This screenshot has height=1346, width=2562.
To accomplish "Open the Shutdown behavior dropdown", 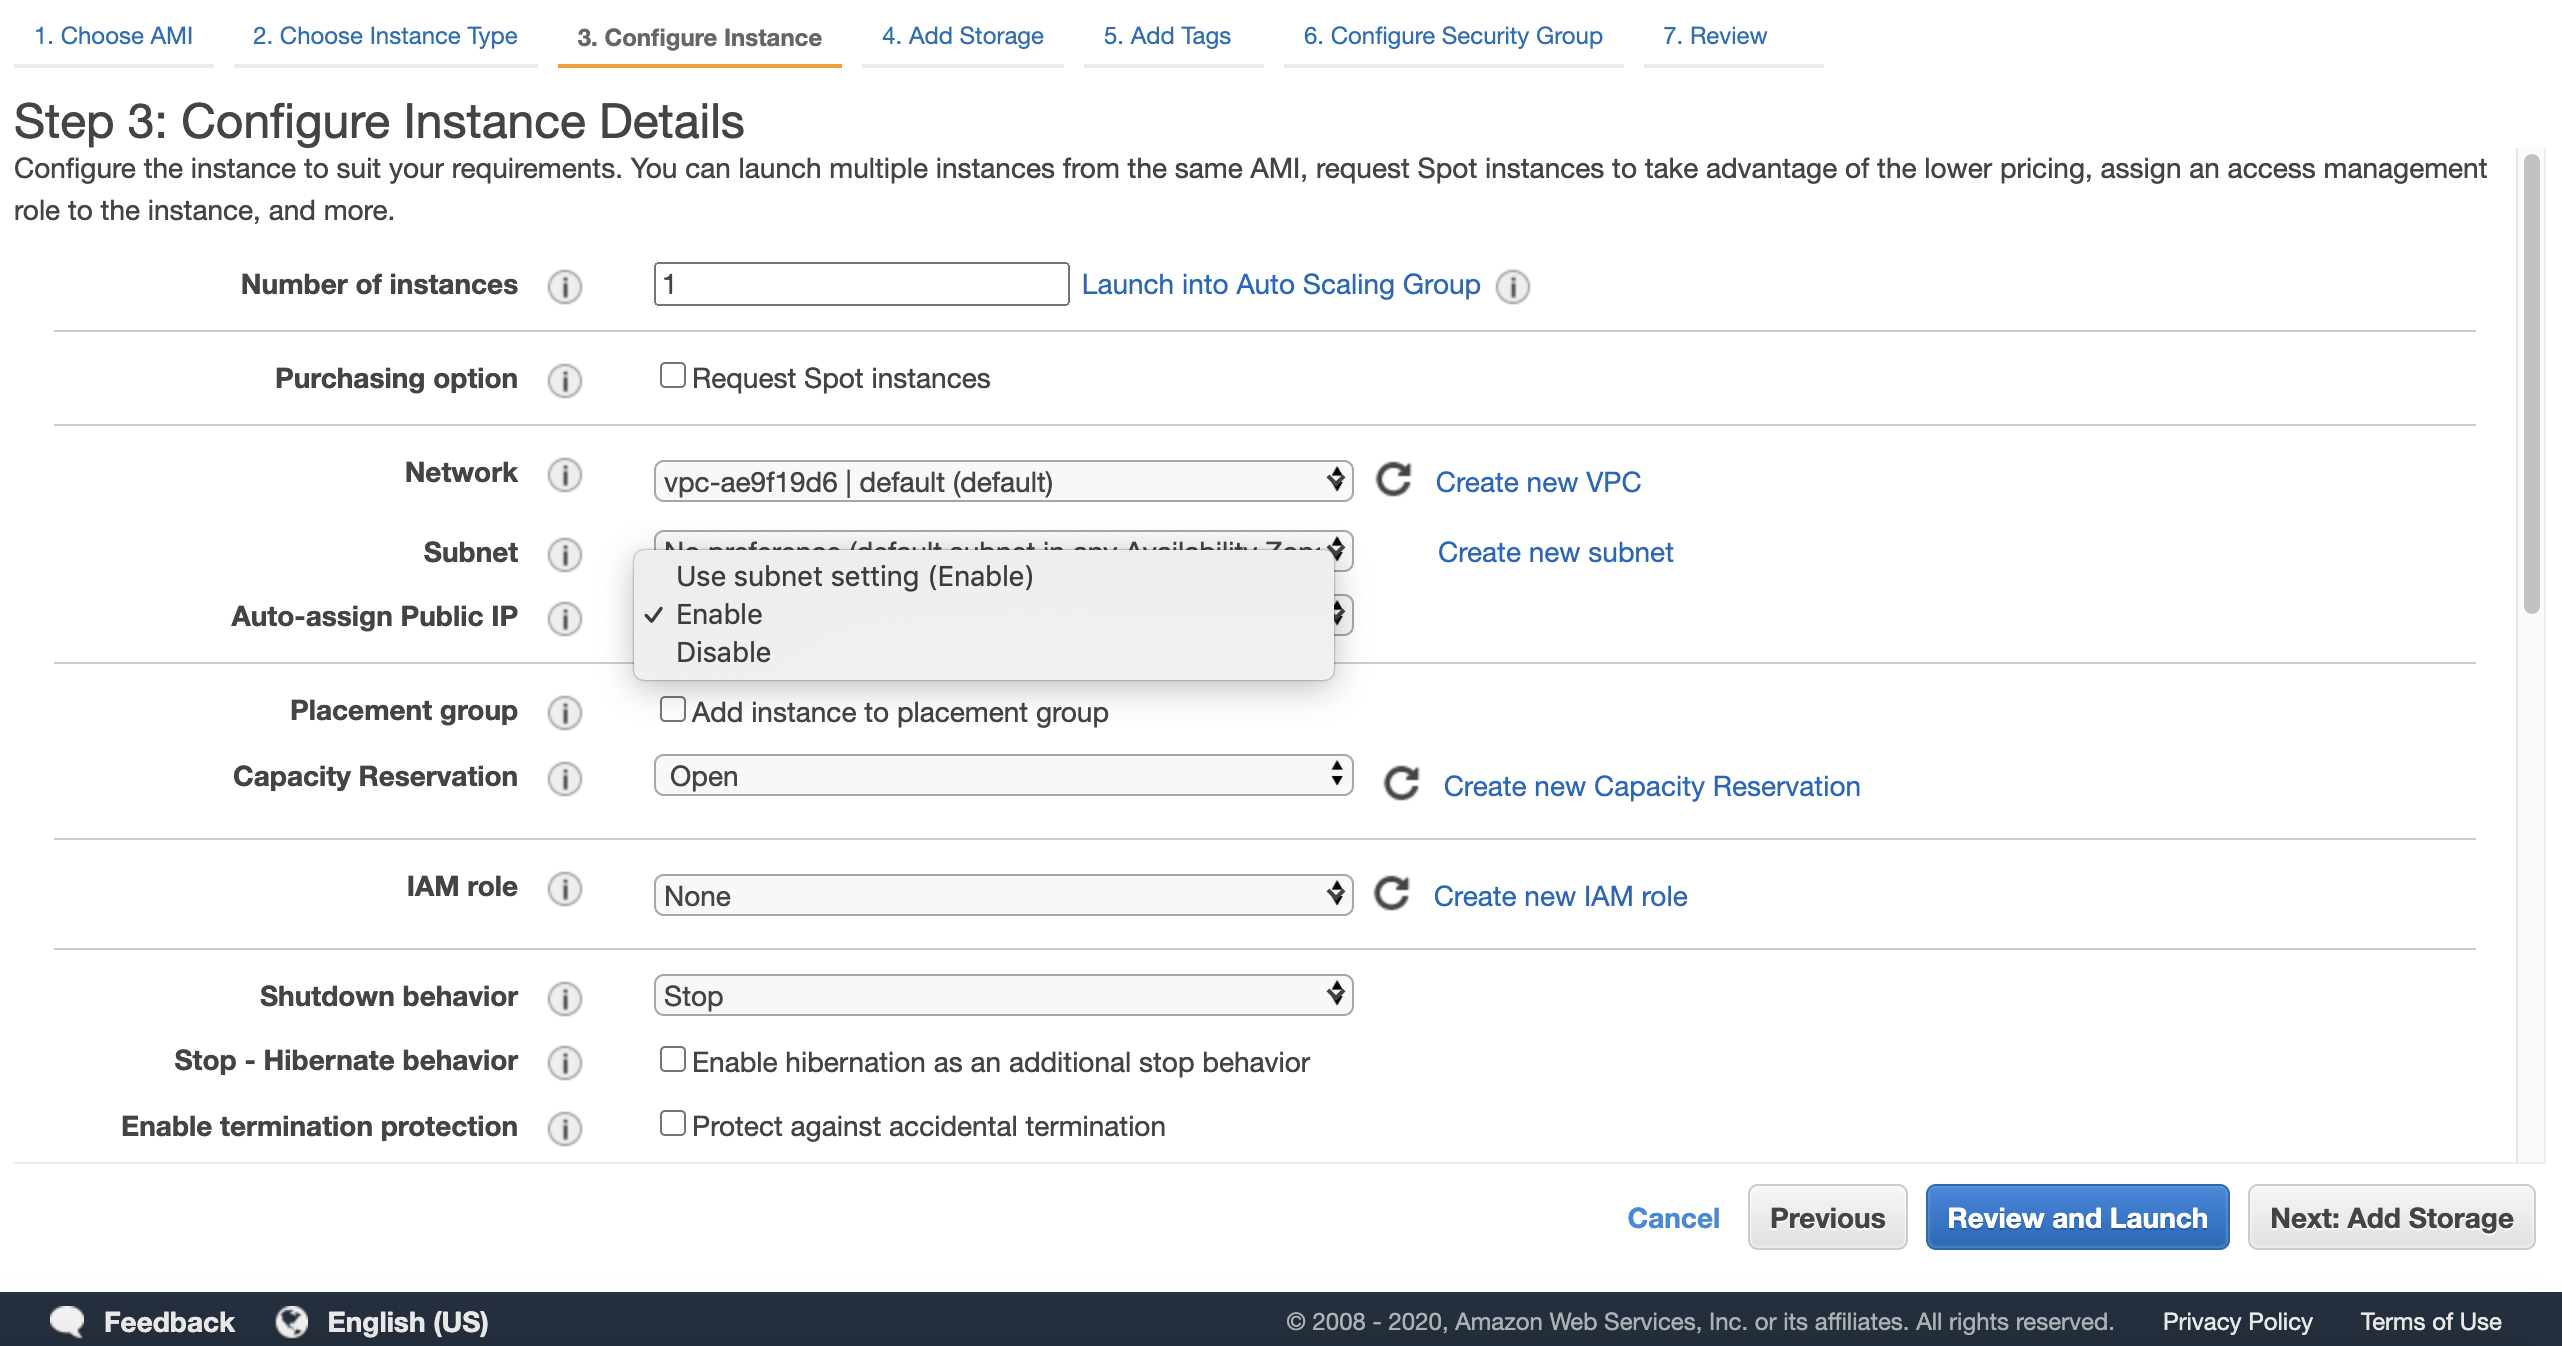I will coord(1003,995).
